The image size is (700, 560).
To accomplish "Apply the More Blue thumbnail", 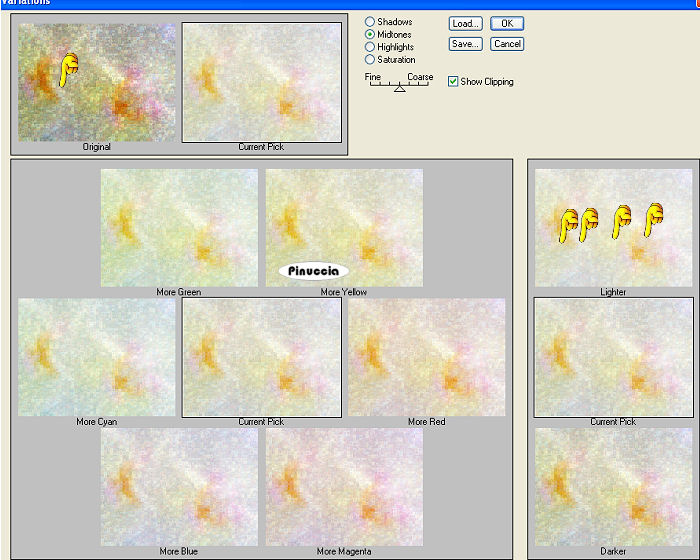I will (x=179, y=487).
